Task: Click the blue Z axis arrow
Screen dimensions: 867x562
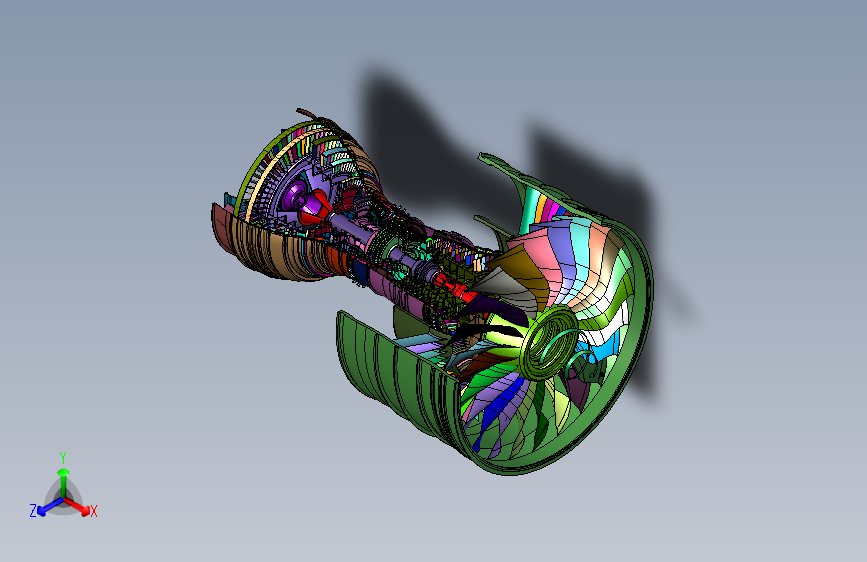Action: tap(49, 506)
